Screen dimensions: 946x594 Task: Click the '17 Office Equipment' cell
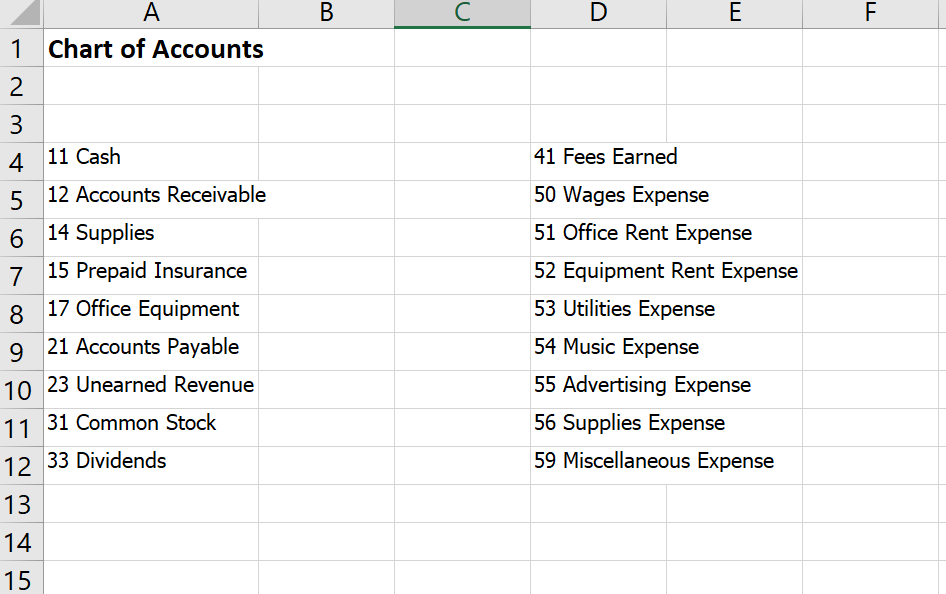(151, 314)
